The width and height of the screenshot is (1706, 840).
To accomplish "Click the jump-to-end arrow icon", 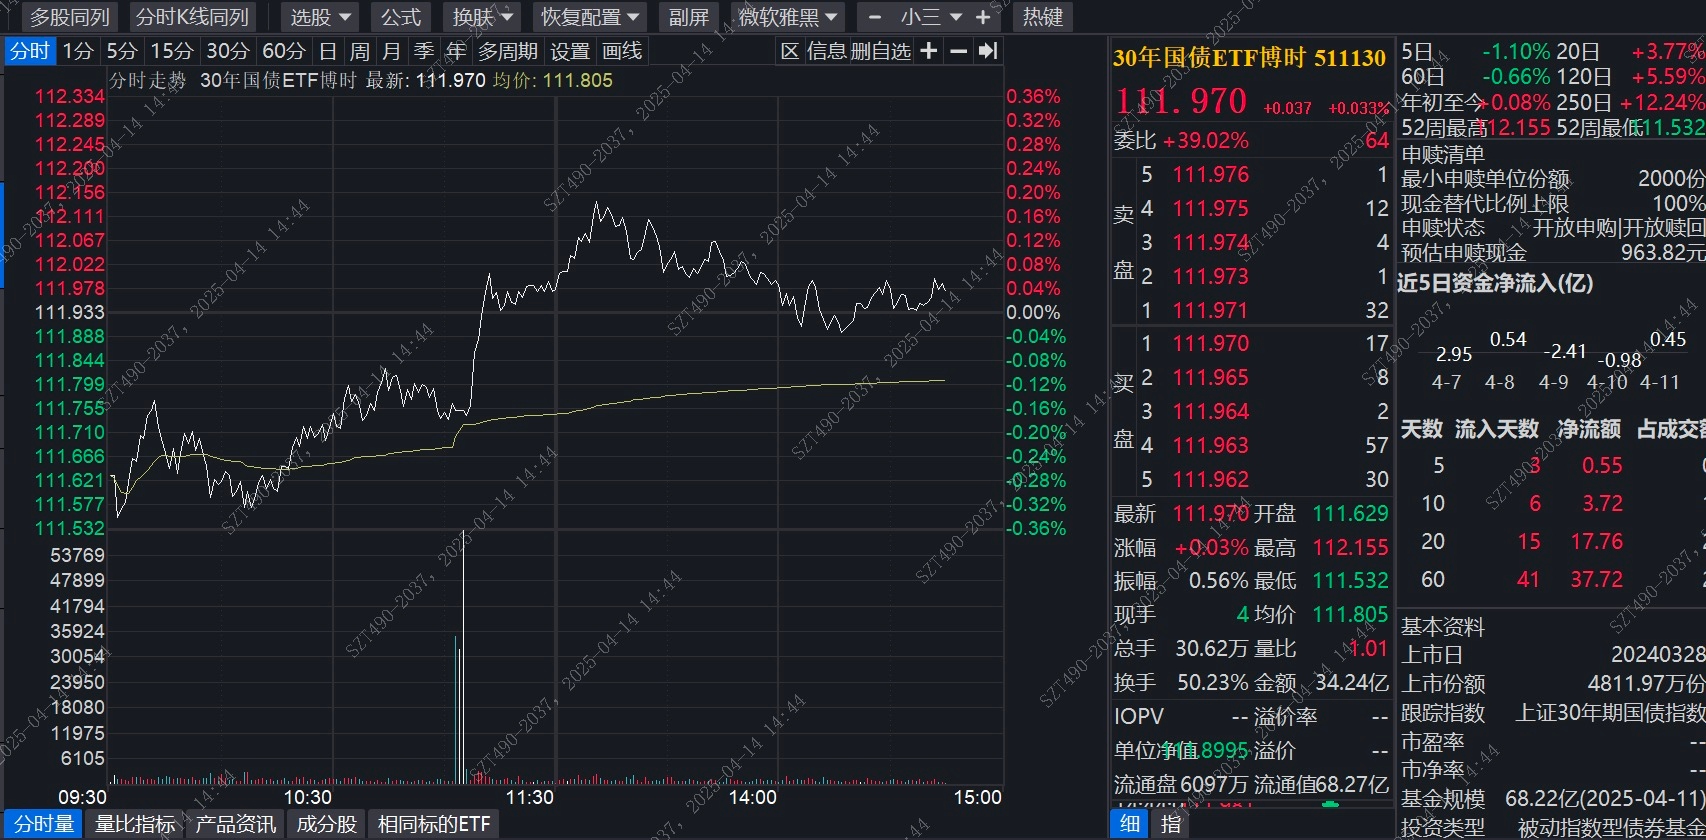I will coord(988,51).
